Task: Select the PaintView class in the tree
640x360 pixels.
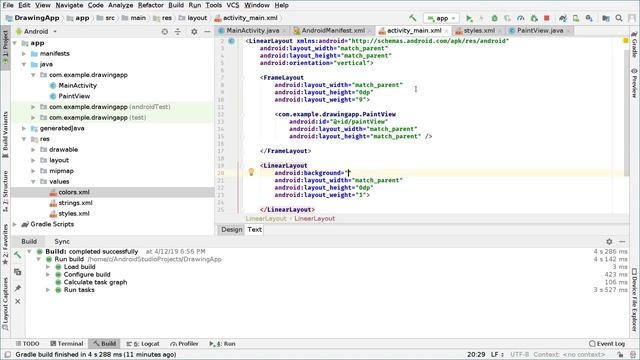Action: point(74,96)
